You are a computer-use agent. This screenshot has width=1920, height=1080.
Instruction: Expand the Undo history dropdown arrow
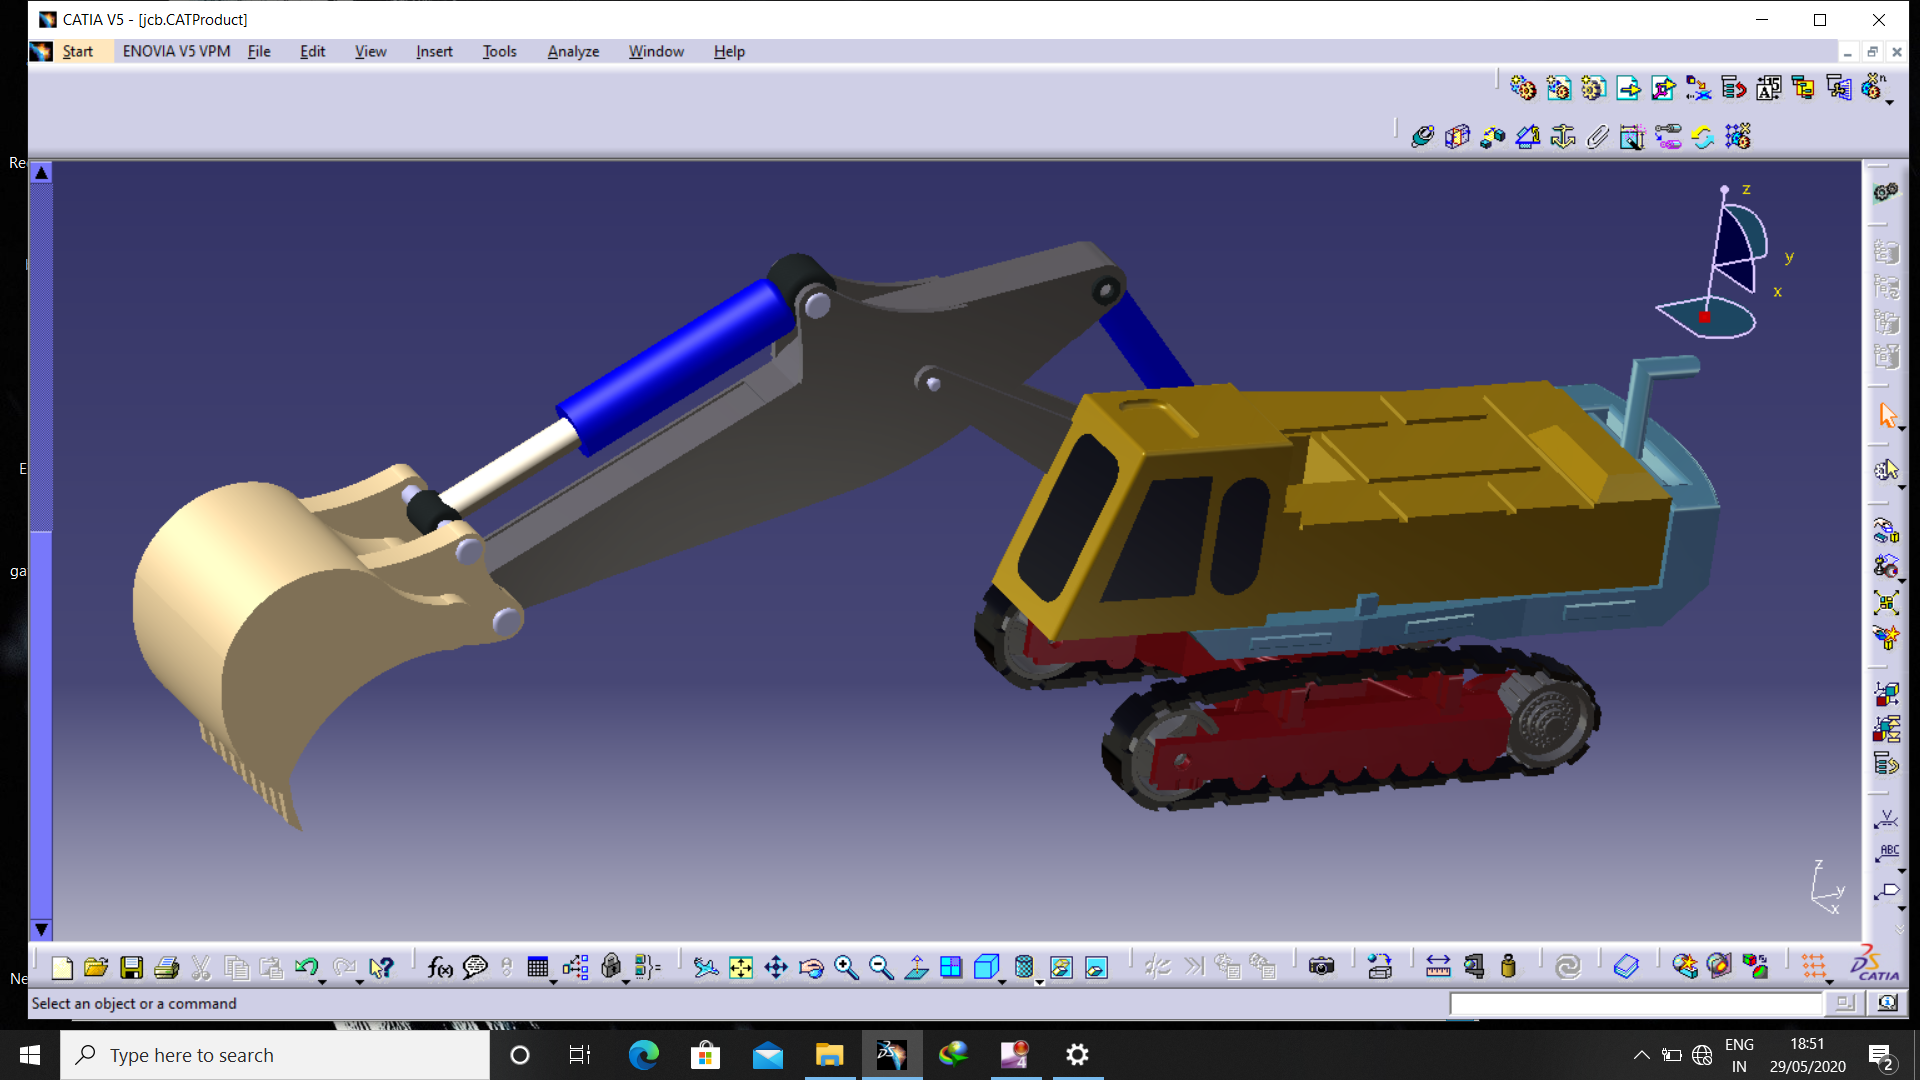(322, 982)
